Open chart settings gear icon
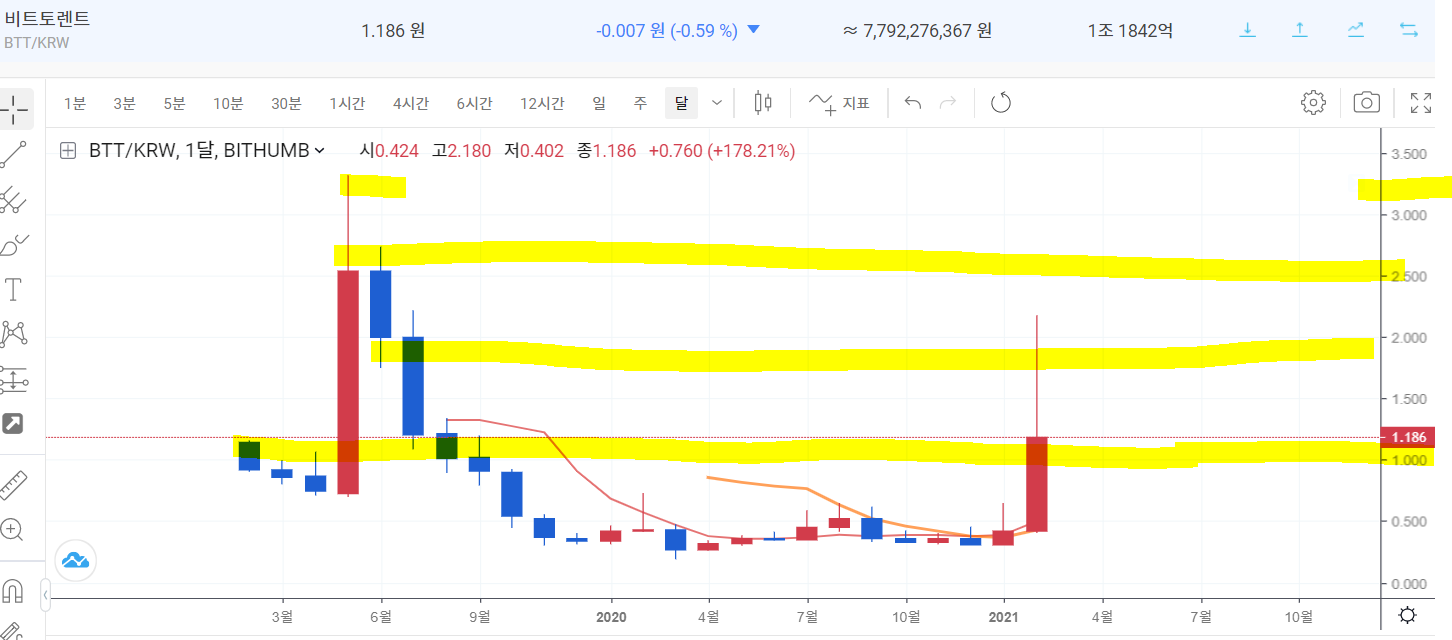The image size is (1452, 640). click(1313, 102)
